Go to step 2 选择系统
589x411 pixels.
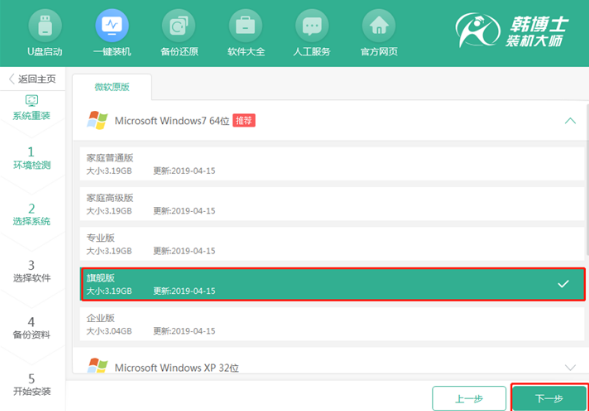click(32, 214)
